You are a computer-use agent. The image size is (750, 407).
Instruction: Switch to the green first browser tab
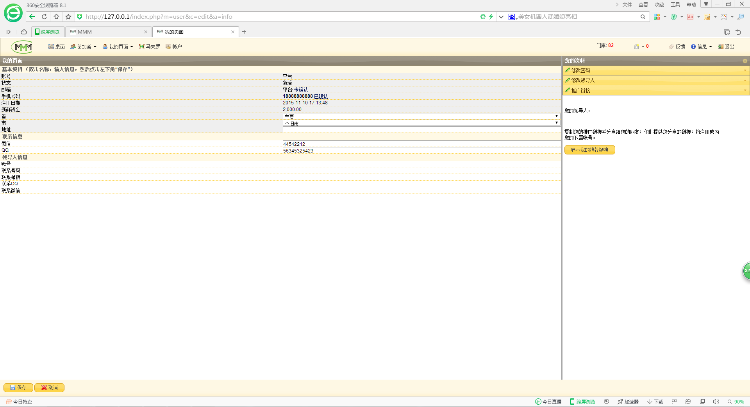pyautogui.click(x=48, y=32)
